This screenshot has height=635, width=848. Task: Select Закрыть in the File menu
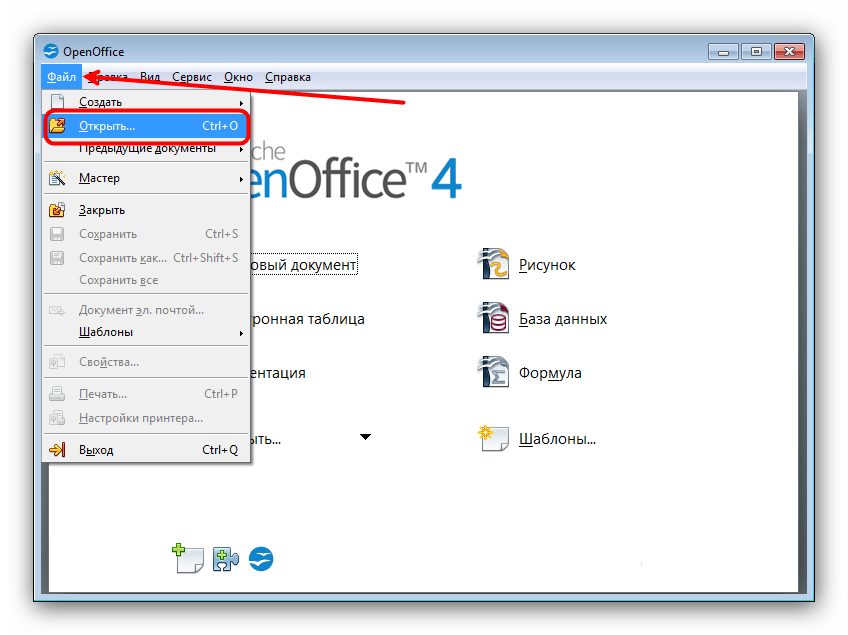point(146,210)
